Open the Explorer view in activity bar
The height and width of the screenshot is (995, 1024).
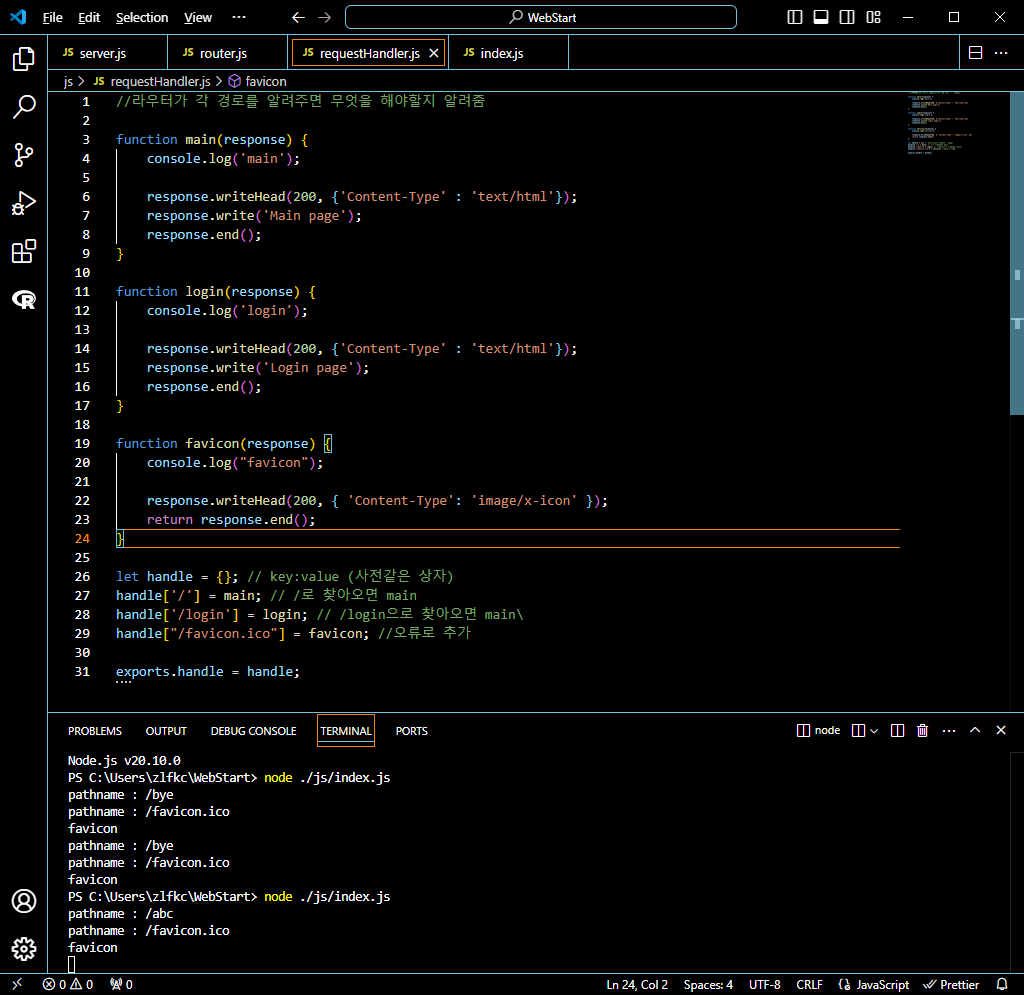tap(24, 59)
